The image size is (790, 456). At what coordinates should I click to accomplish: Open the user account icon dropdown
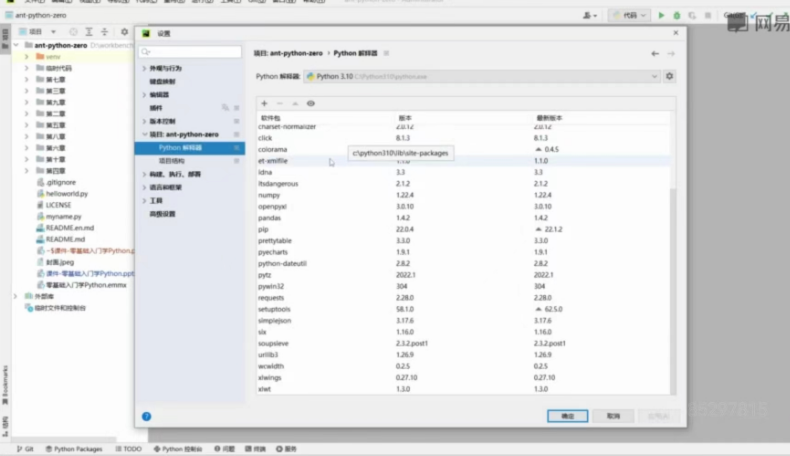589,16
